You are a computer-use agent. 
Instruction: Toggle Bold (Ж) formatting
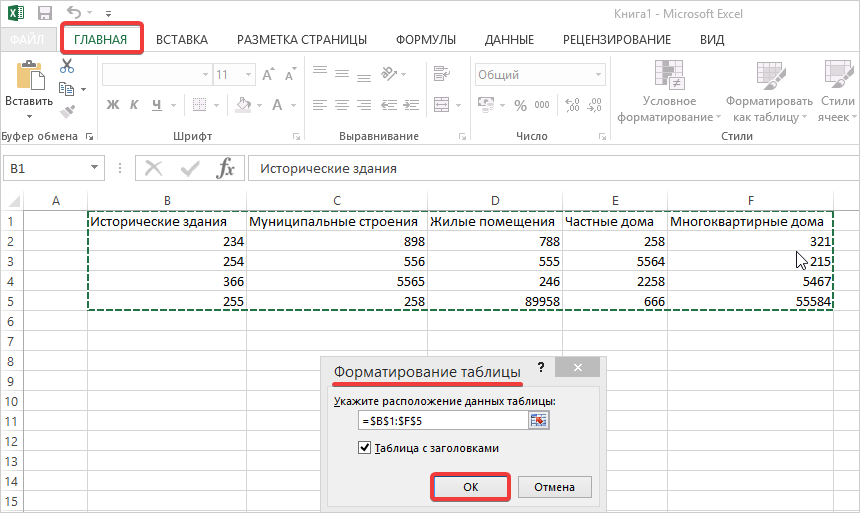(x=112, y=104)
